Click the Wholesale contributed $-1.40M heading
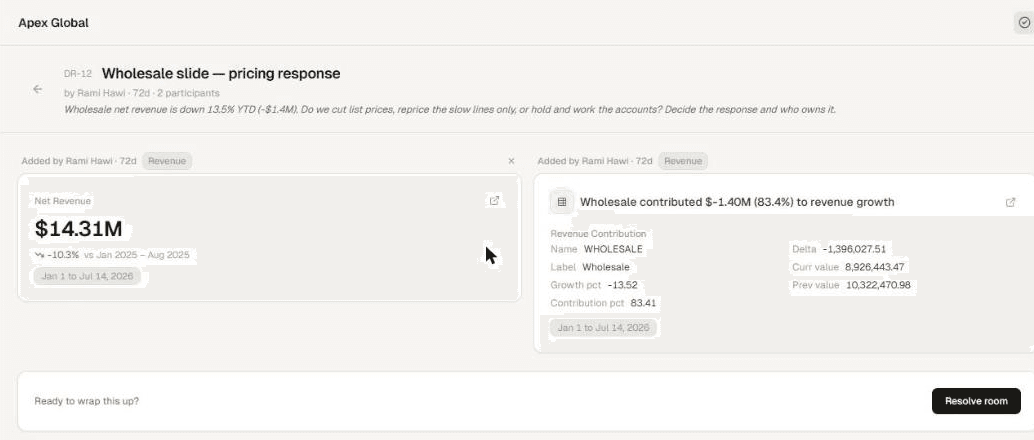This screenshot has height=440, width=1034. 737,203
